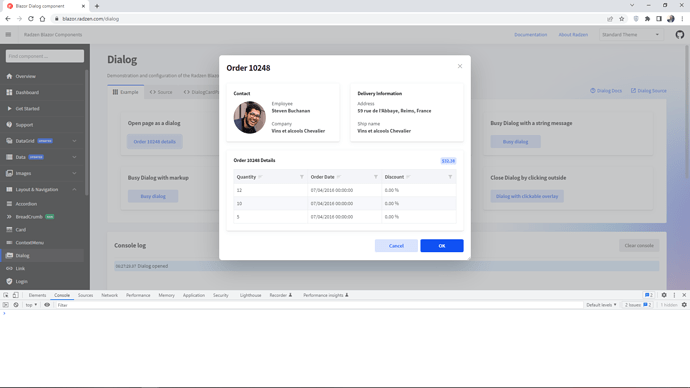
Task: Click the OK button in the dialog
Action: click(442, 246)
